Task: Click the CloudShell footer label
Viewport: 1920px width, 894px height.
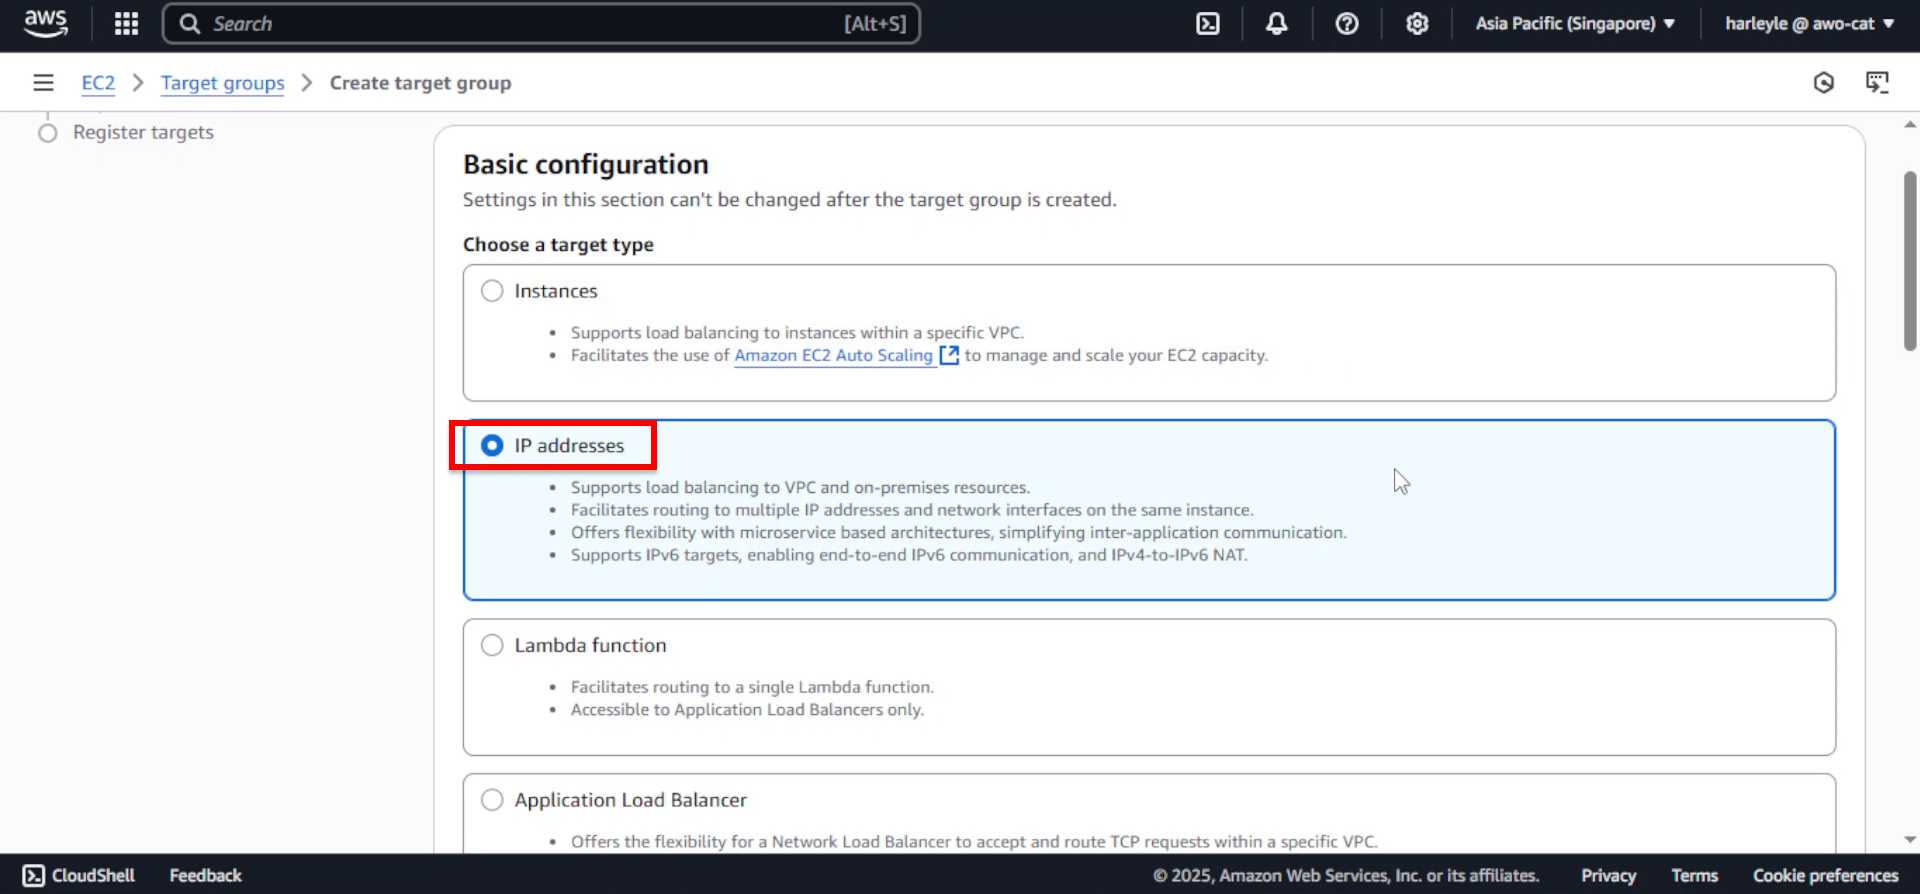Action: coord(93,875)
